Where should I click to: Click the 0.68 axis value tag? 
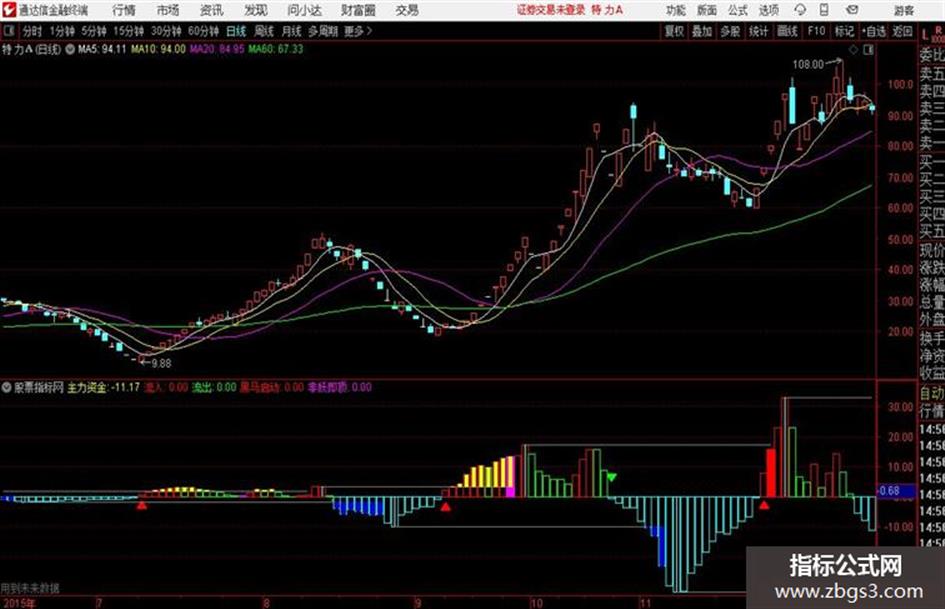point(889,491)
